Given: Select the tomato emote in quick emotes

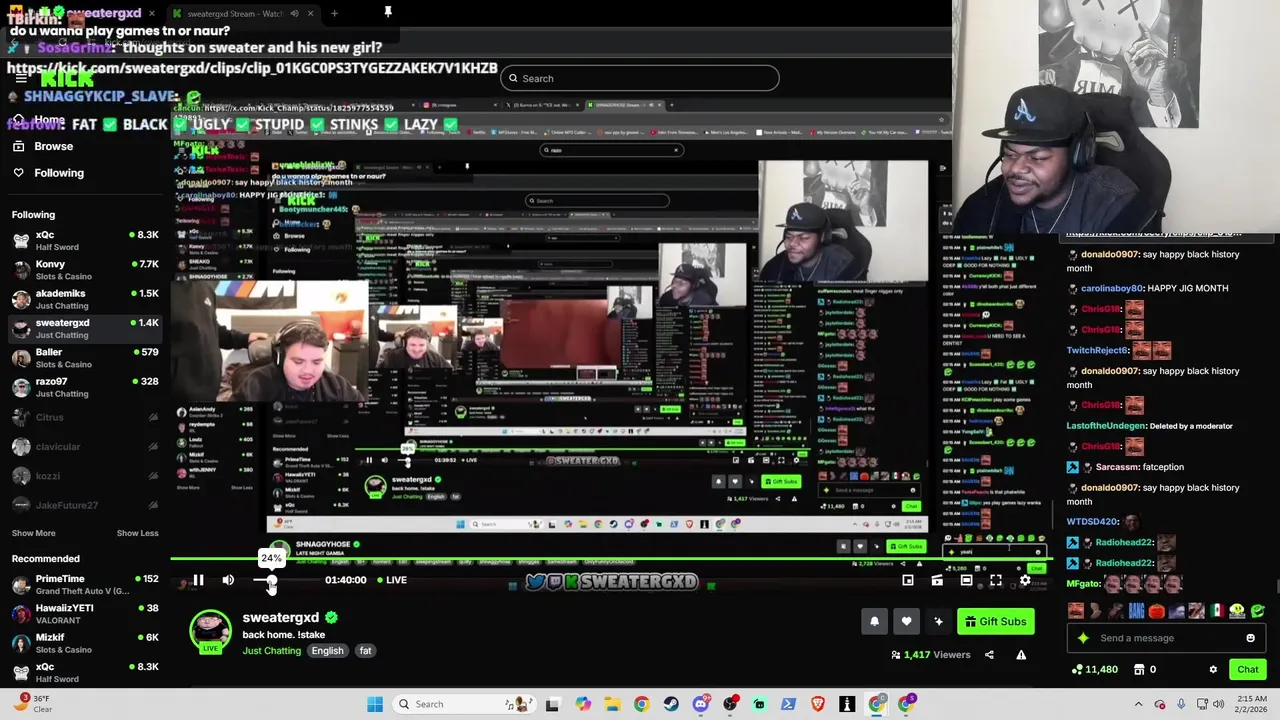Looking at the screenshot, I should point(1156,611).
